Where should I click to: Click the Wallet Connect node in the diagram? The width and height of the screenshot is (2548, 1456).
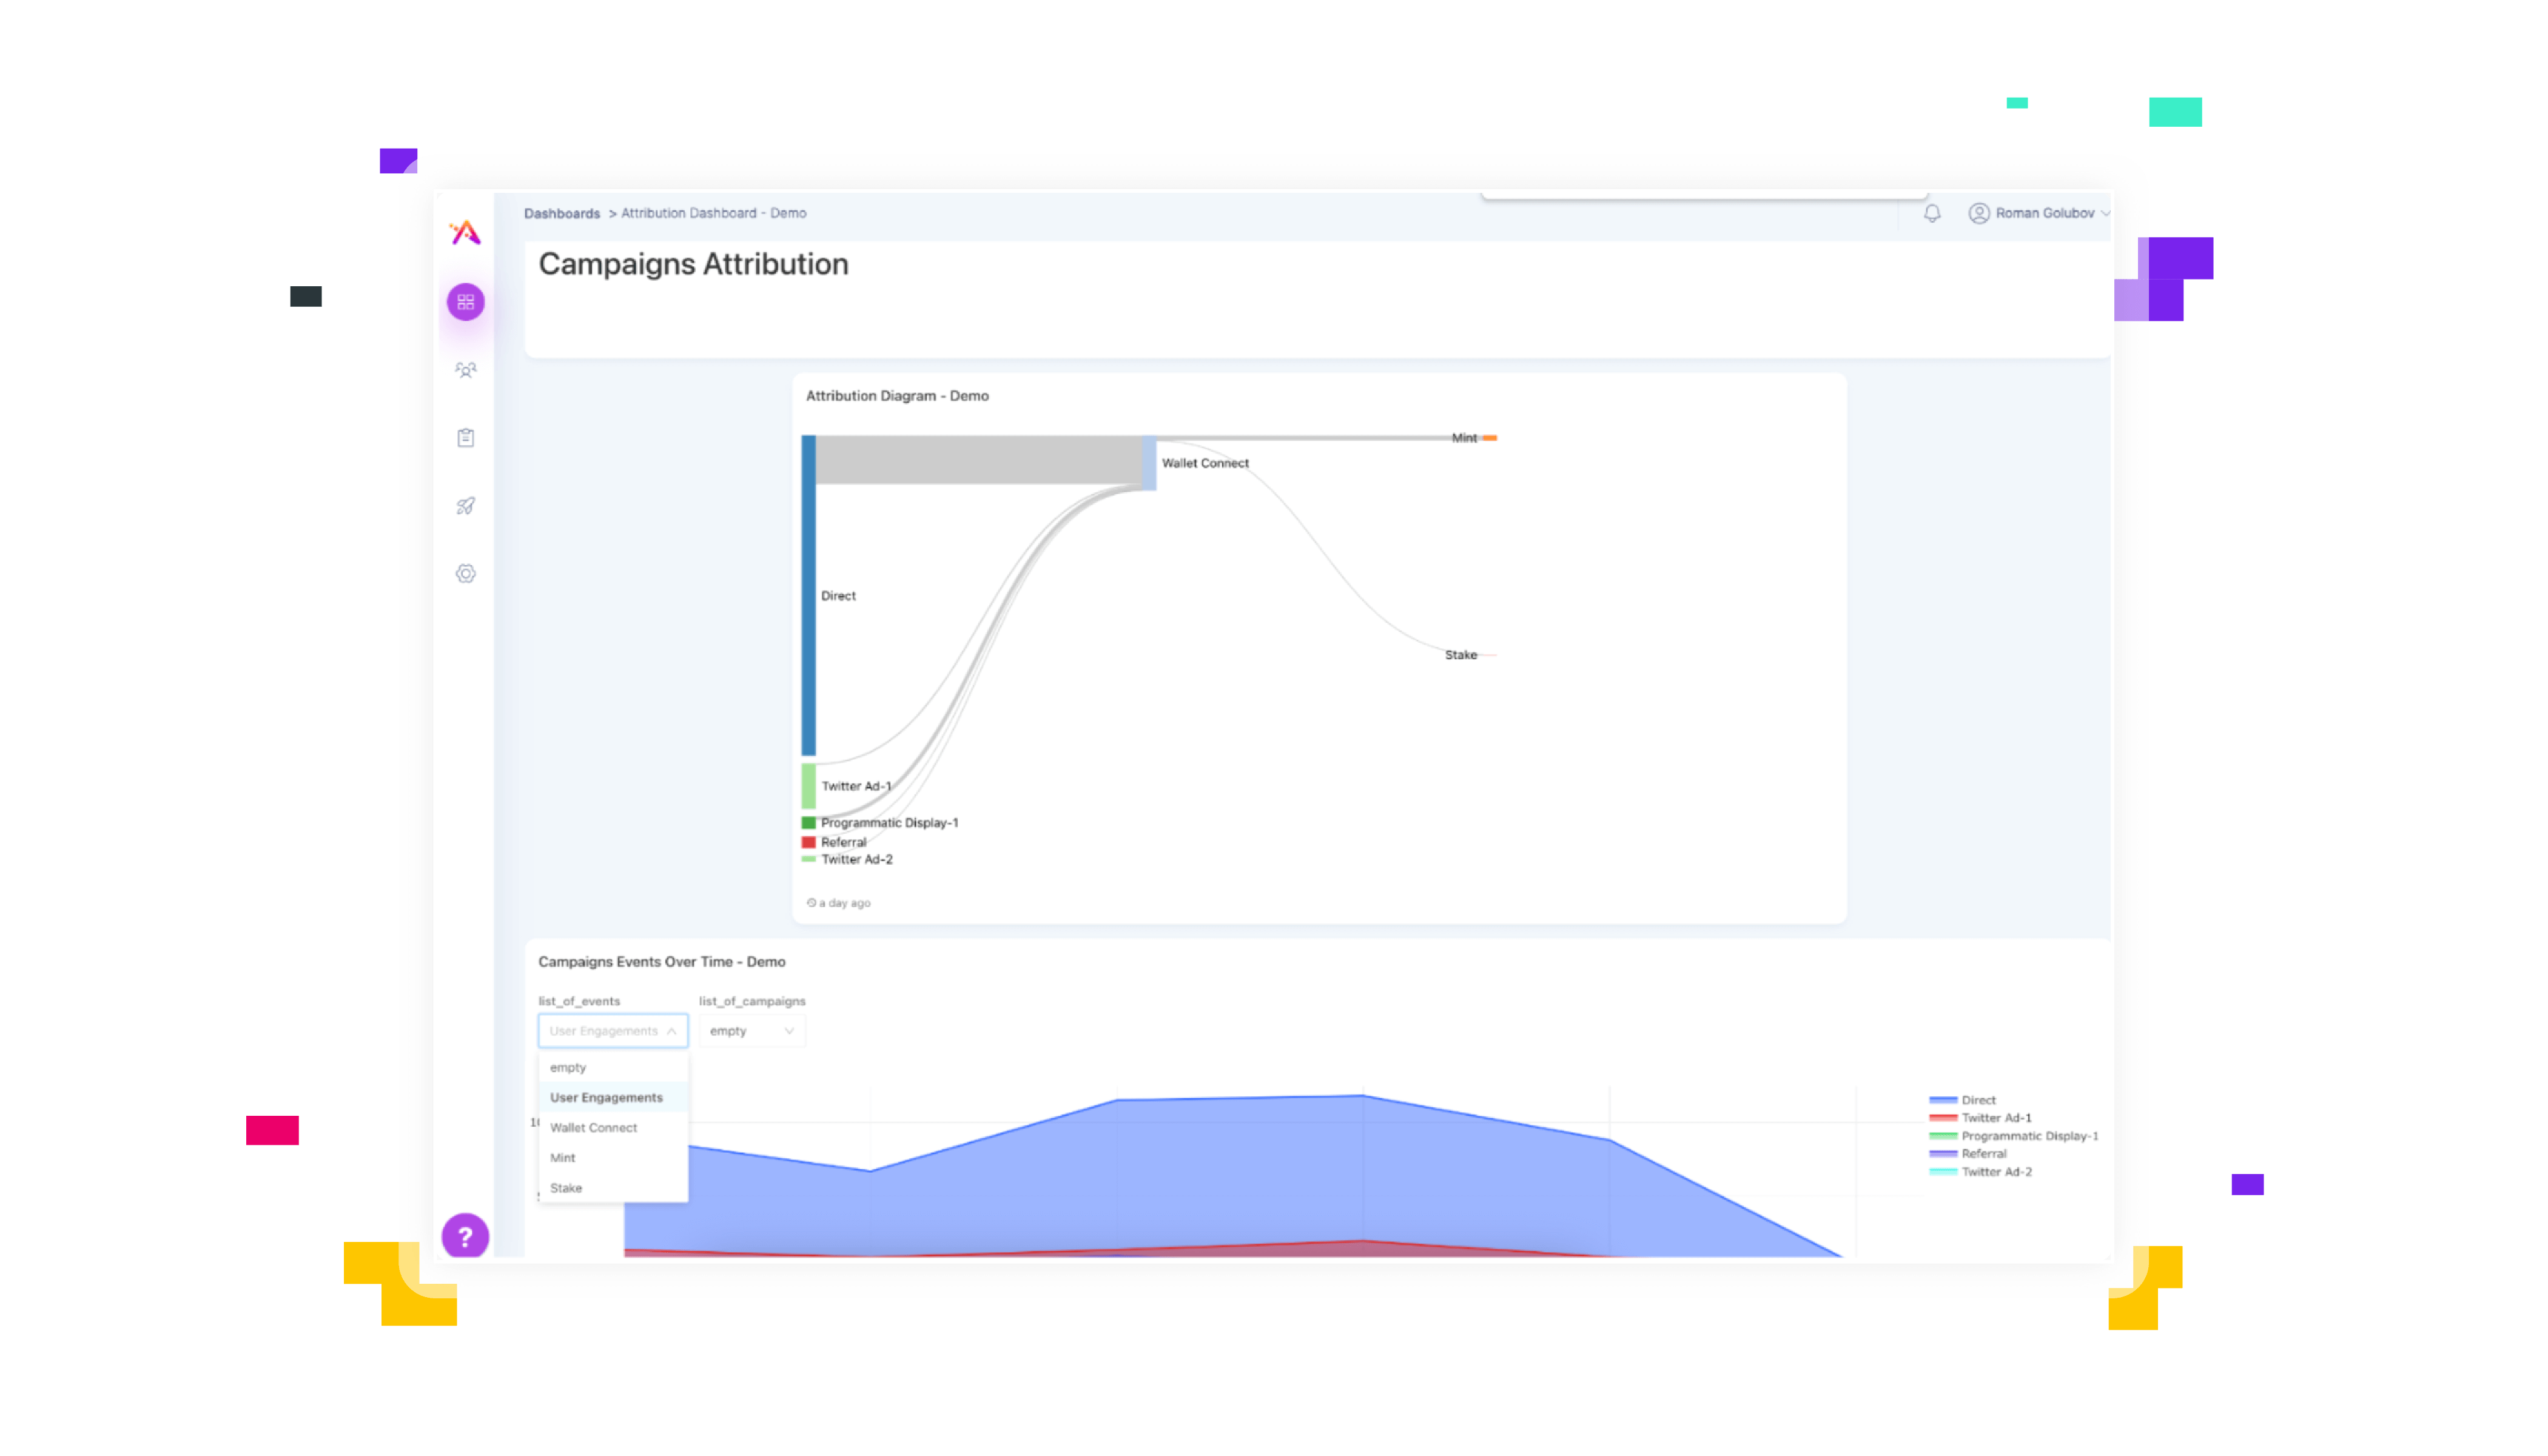pyautogui.click(x=1150, y=463)
